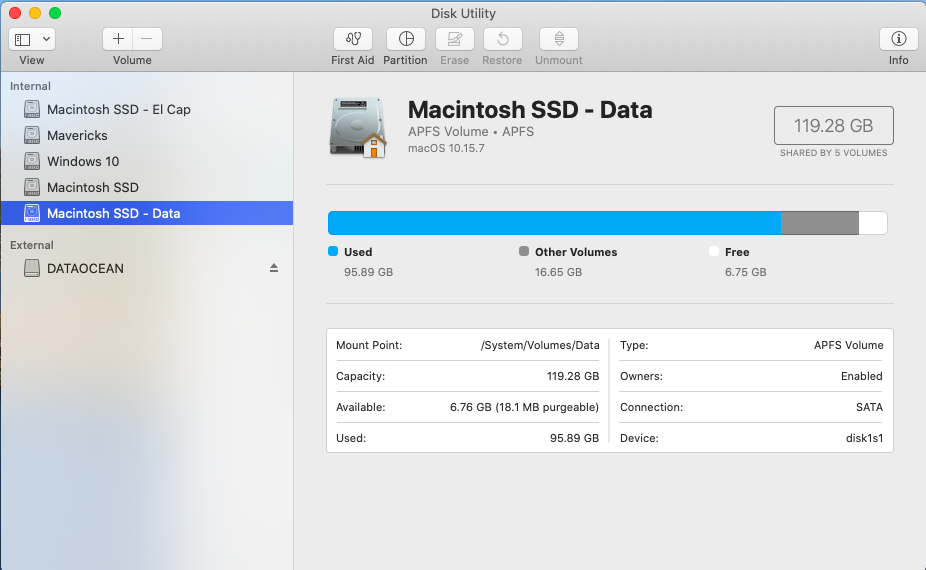Select Macintosh SSD - El Cap volume
The width and height of the screenshot is (926, 570).
[146, 109]
